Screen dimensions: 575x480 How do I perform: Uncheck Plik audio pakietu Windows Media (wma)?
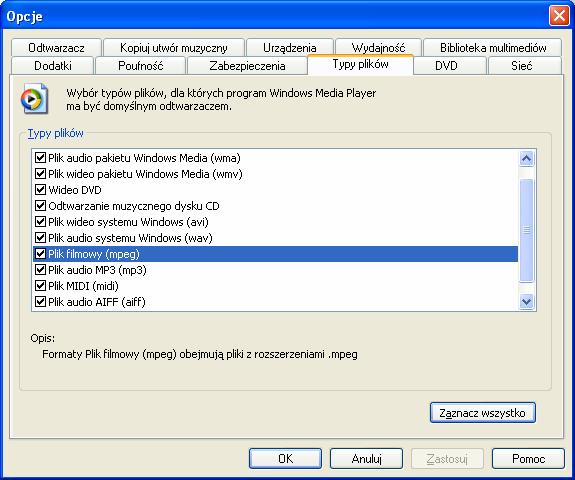coord(40,158)
